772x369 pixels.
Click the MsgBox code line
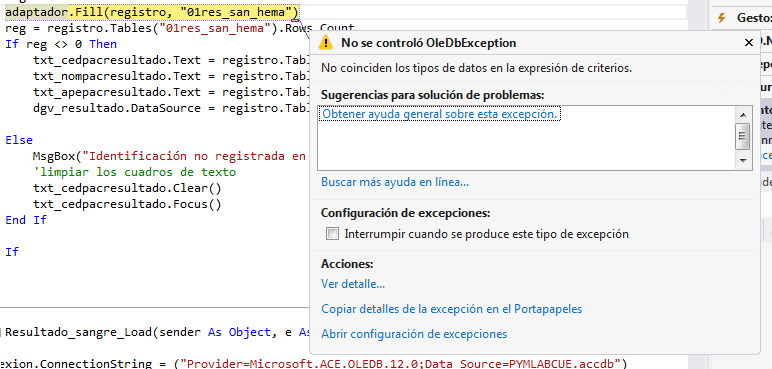tap(170, 157)
